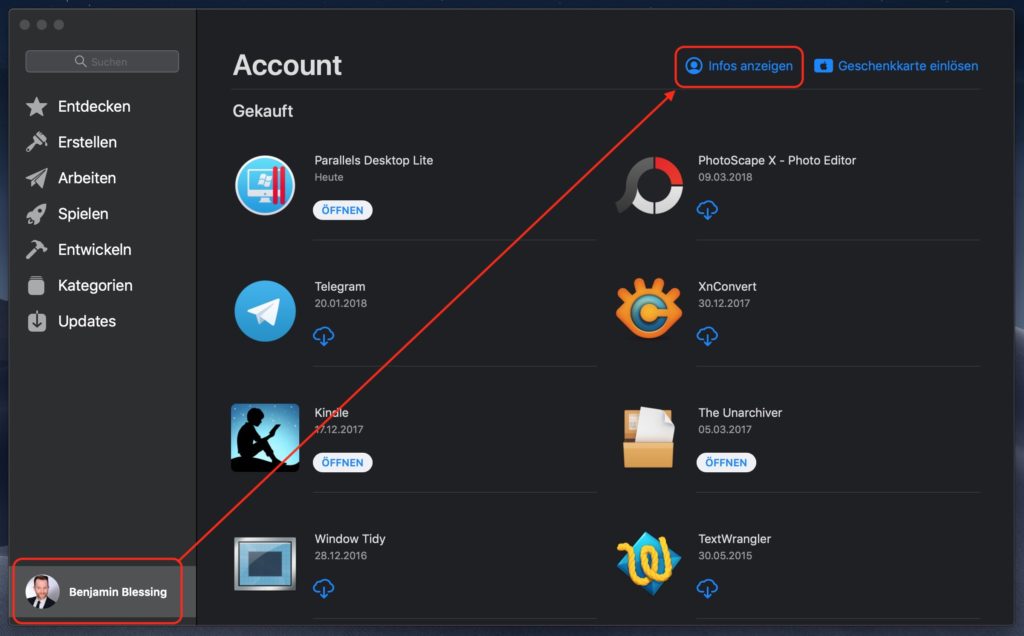Screen dimensions: 1024x636
Task: Click the Telegram app icon
Action: coord(264,311)
